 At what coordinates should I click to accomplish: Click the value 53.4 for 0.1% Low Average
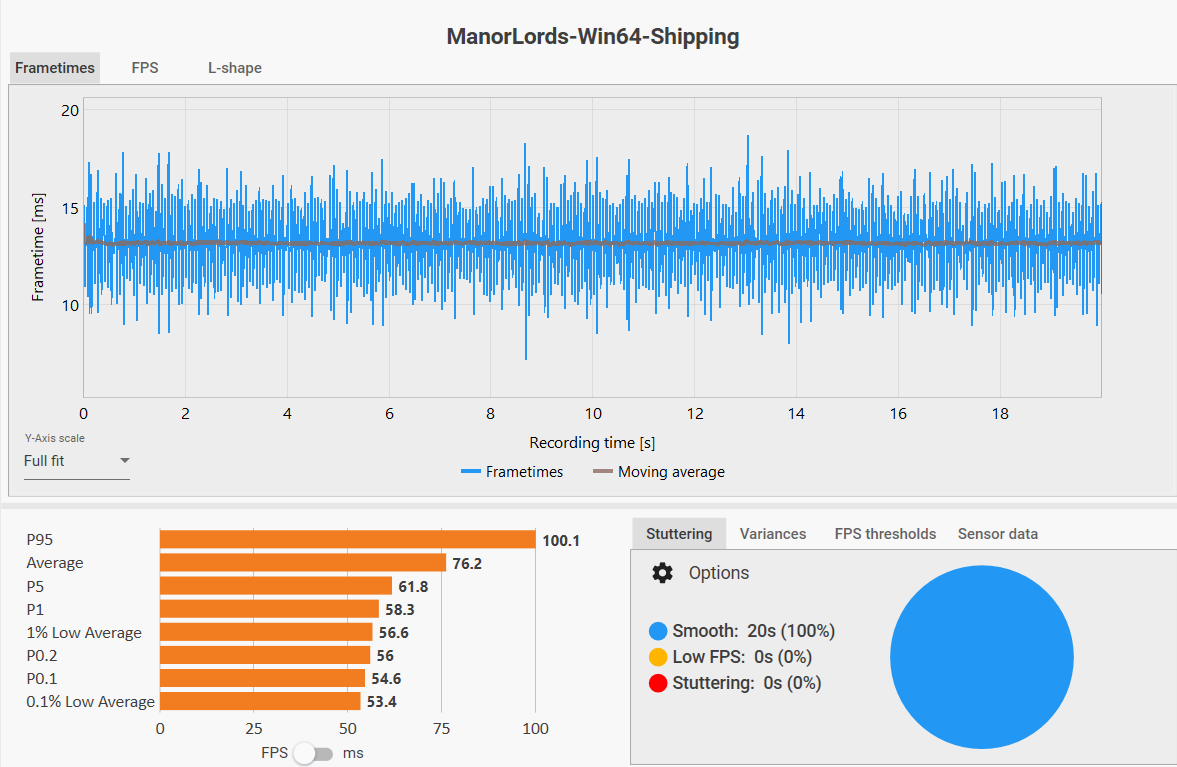click(x=381, y=702)
